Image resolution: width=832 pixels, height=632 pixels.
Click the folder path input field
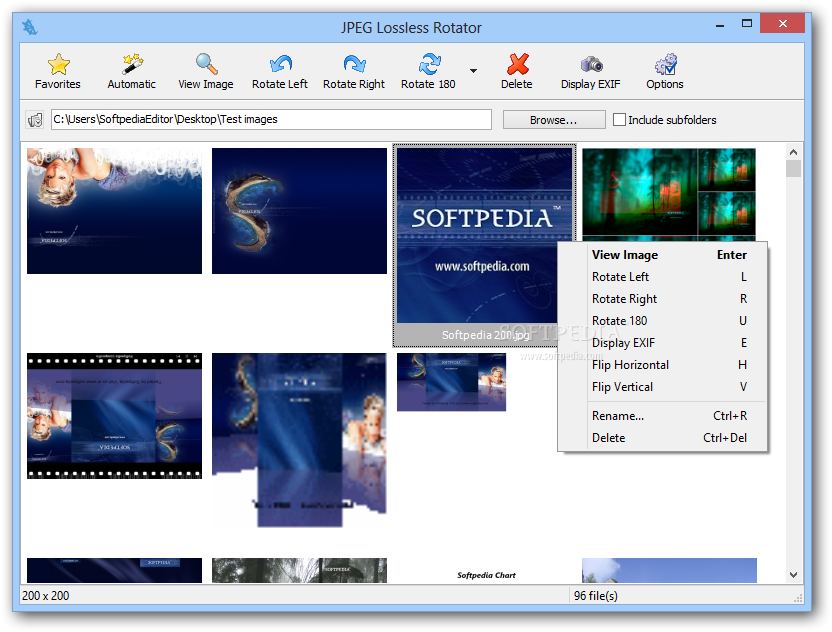(271, 119)
